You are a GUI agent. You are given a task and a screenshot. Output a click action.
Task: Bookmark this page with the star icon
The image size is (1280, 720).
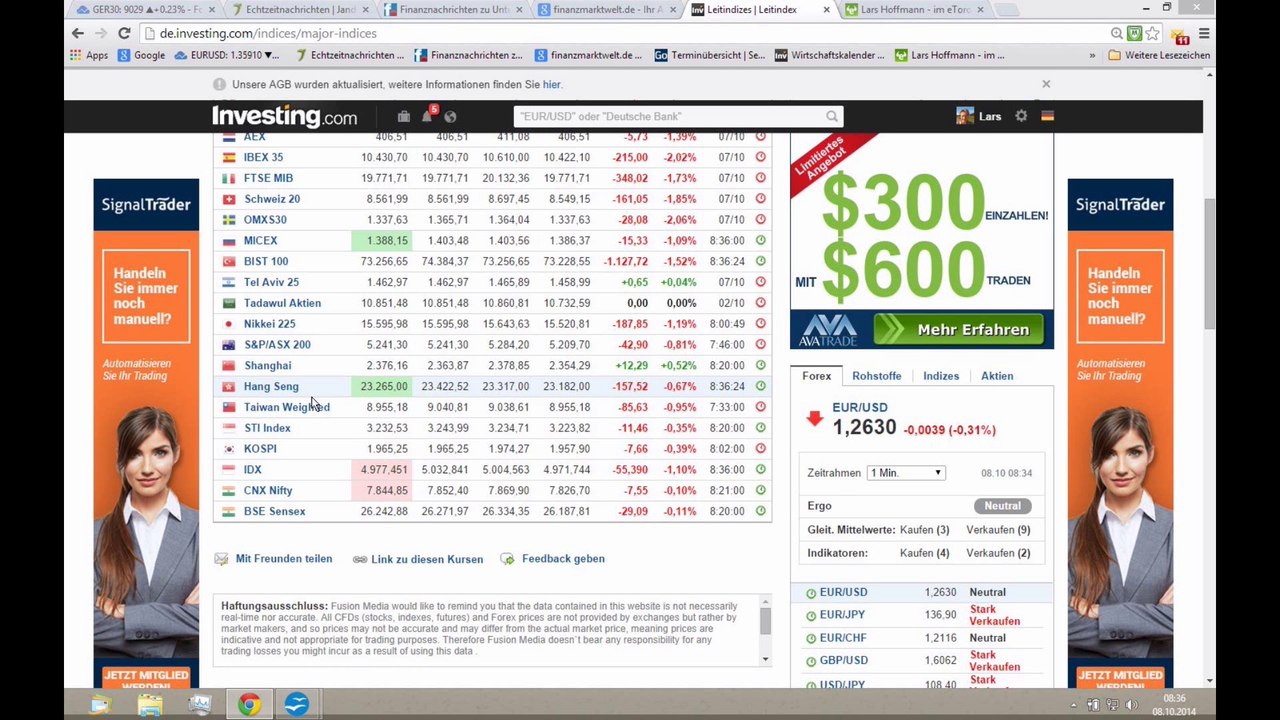(1152, 33)
